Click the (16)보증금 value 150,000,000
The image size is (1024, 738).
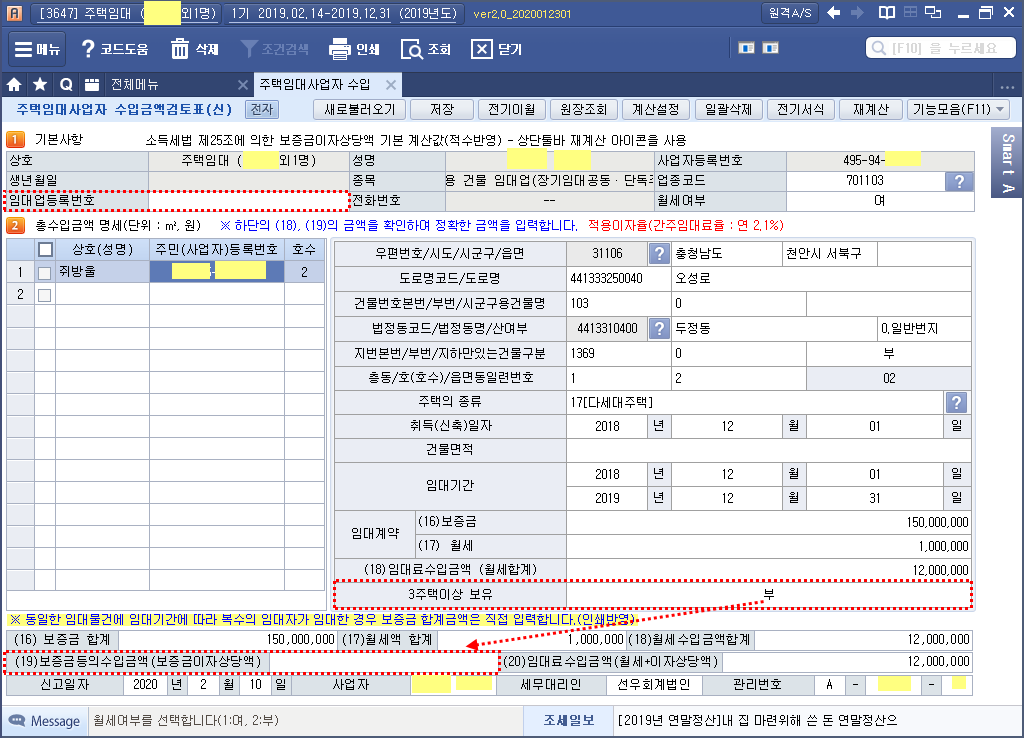point(768,522)
